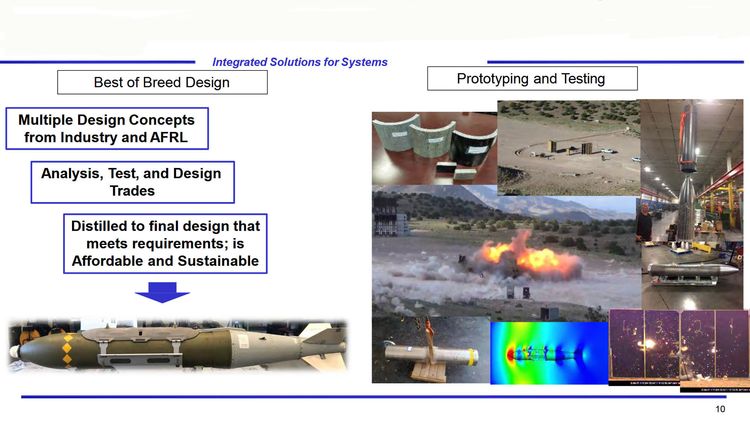Click the curved casing fragments photo

432,147
